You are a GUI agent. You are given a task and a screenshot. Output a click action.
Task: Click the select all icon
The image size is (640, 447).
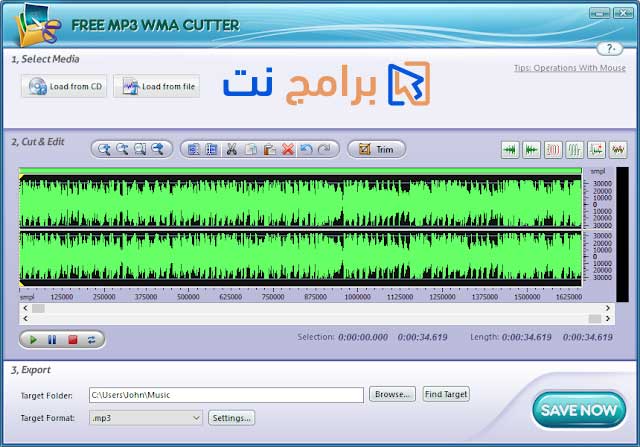[193, 149]
